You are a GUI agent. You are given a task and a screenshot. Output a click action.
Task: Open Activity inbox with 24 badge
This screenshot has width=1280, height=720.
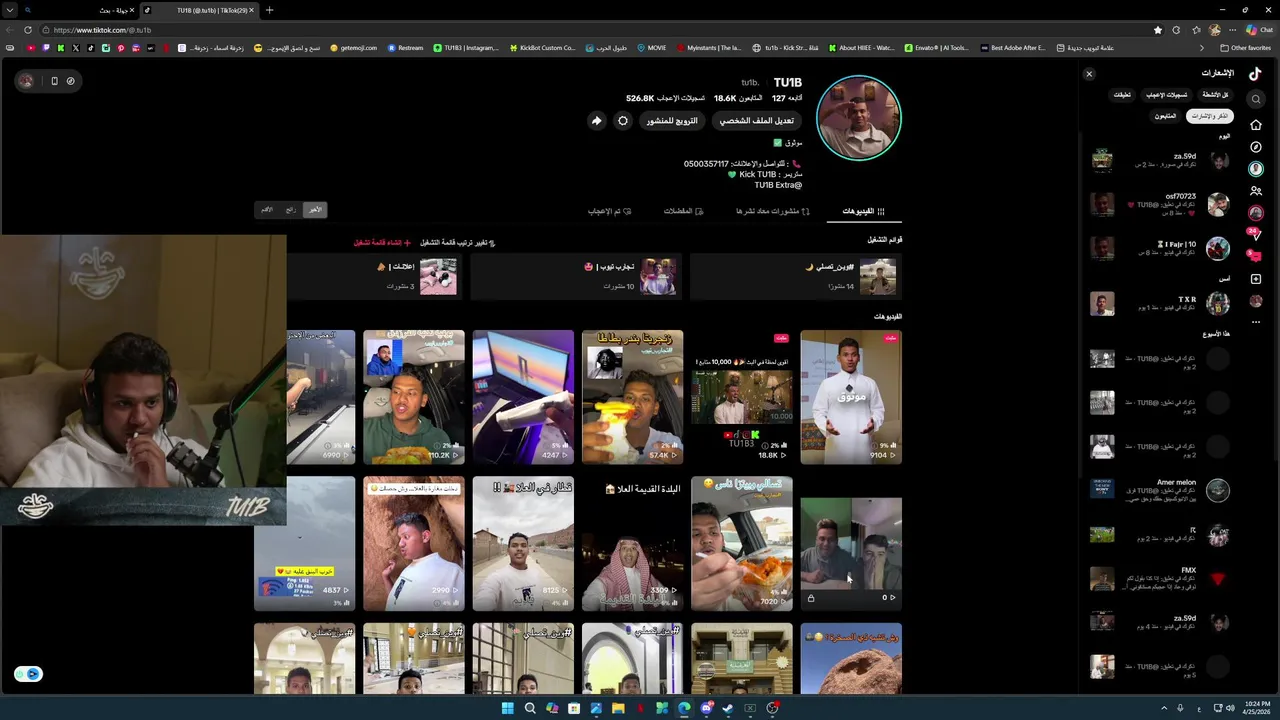[1255, 235]
